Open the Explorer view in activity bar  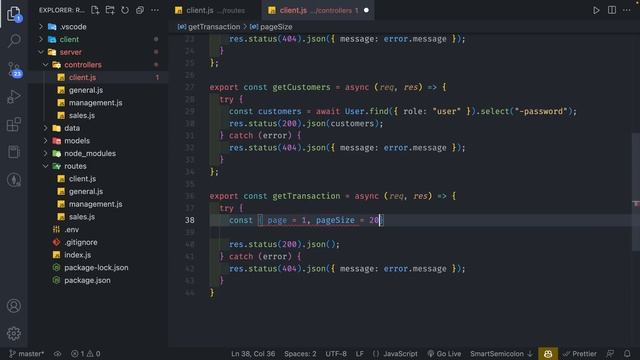(14, 14)
